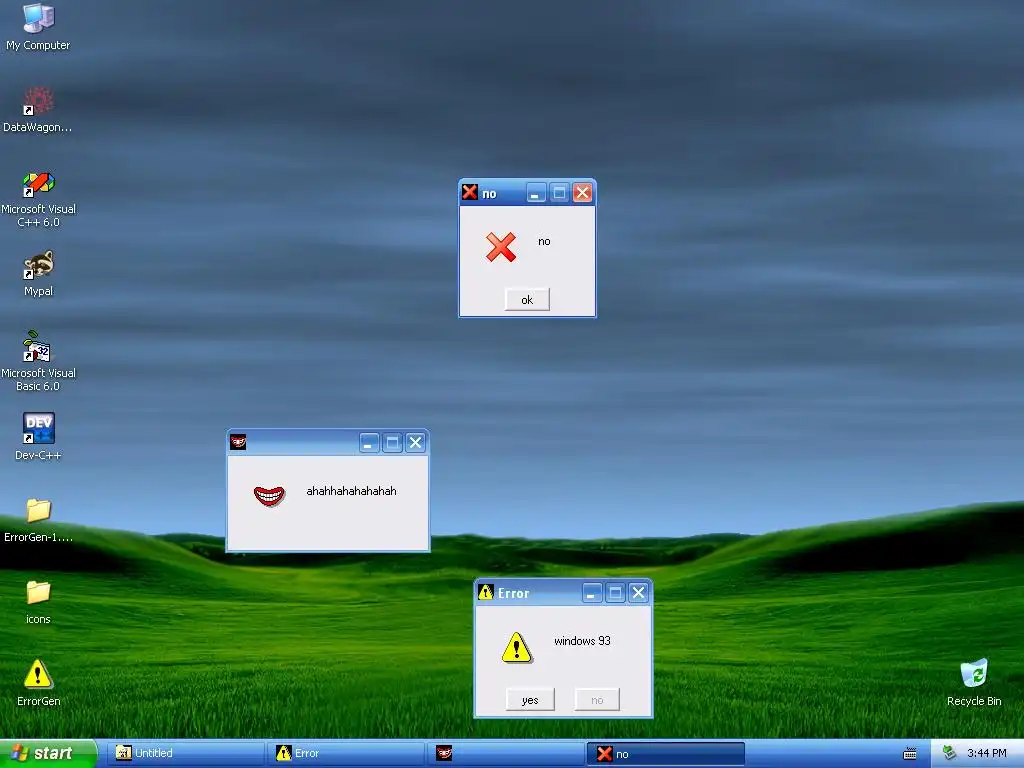The width and height of the screenshot is (1024, 768).
Task: Click the no window title text
Action: click(489, 194)
